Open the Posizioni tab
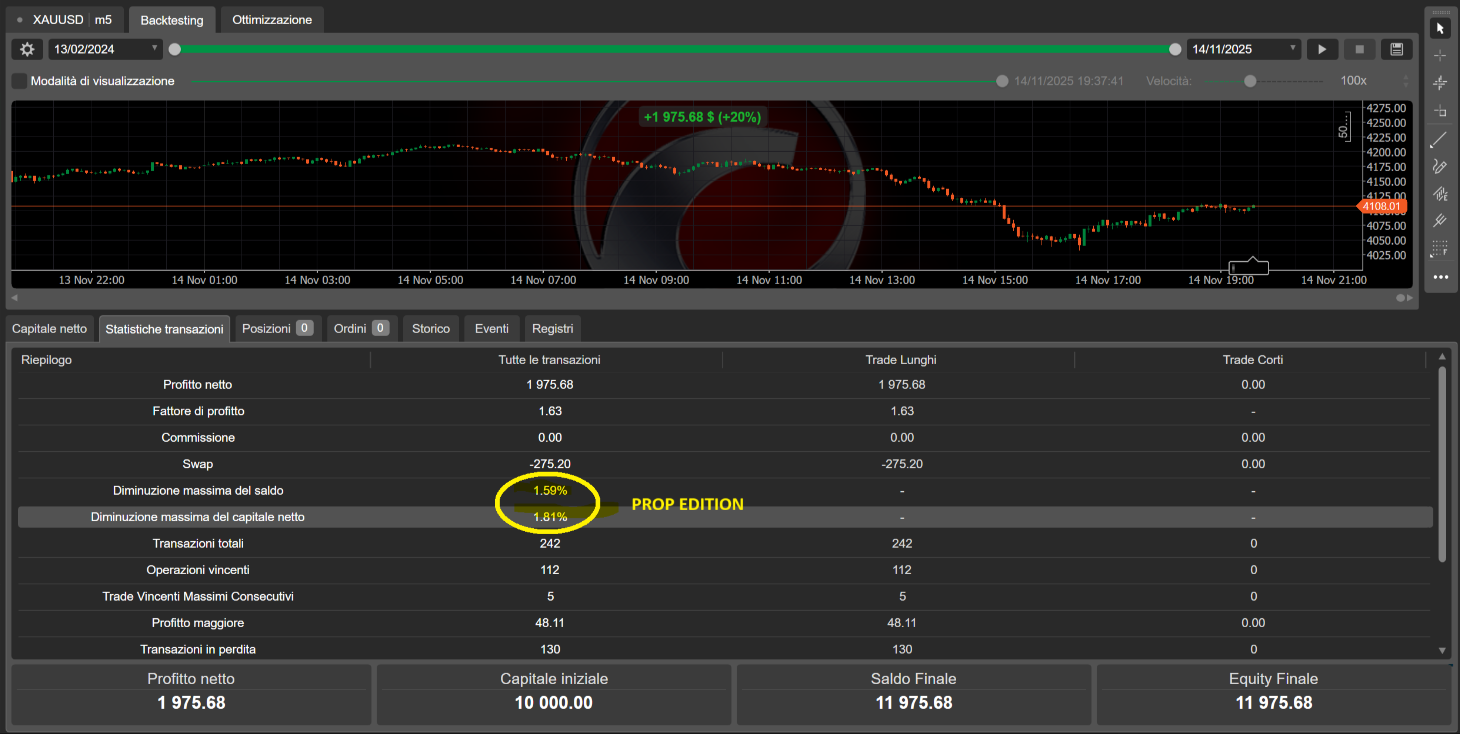 [278, 329]
